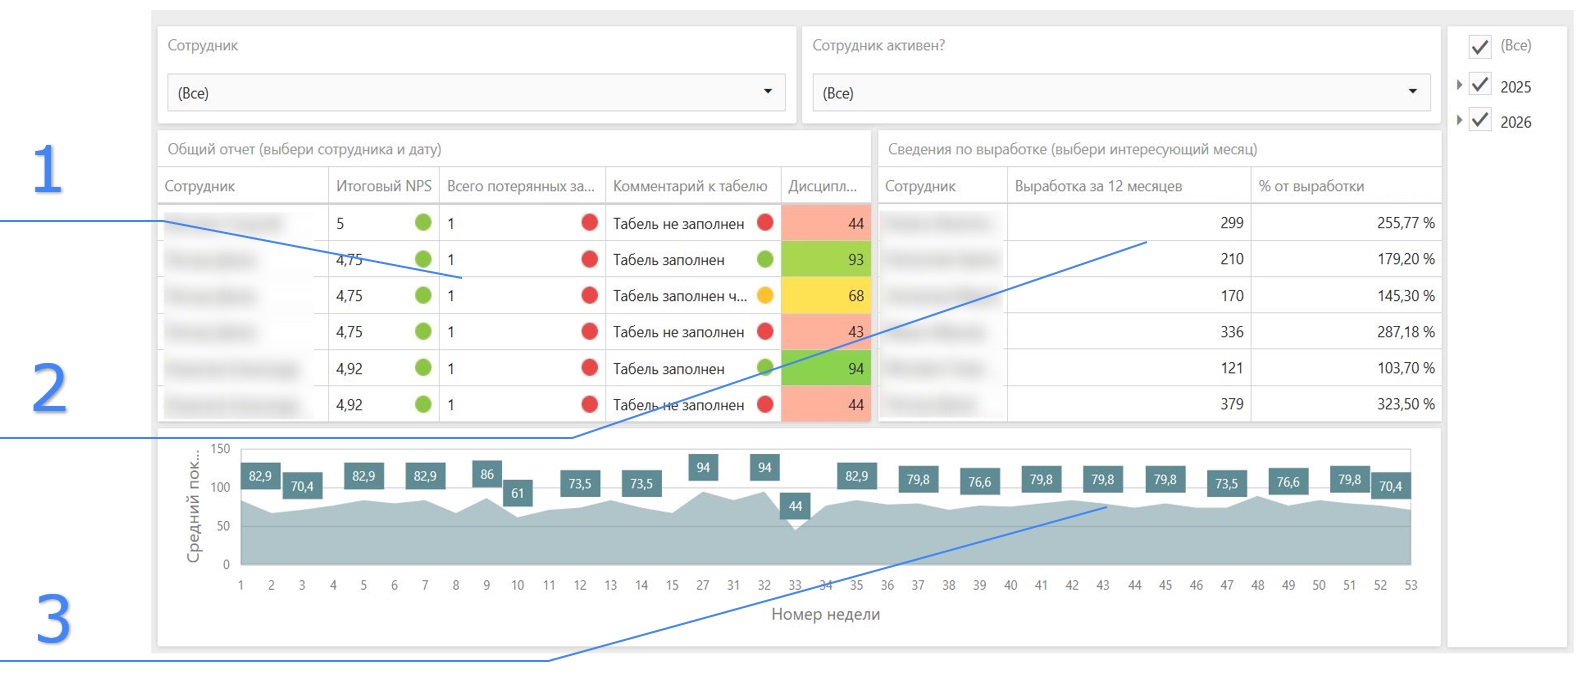Click green timesheet circle in discipline 93 row
This screenshot has height=674, width=1583.
[765, 260]
